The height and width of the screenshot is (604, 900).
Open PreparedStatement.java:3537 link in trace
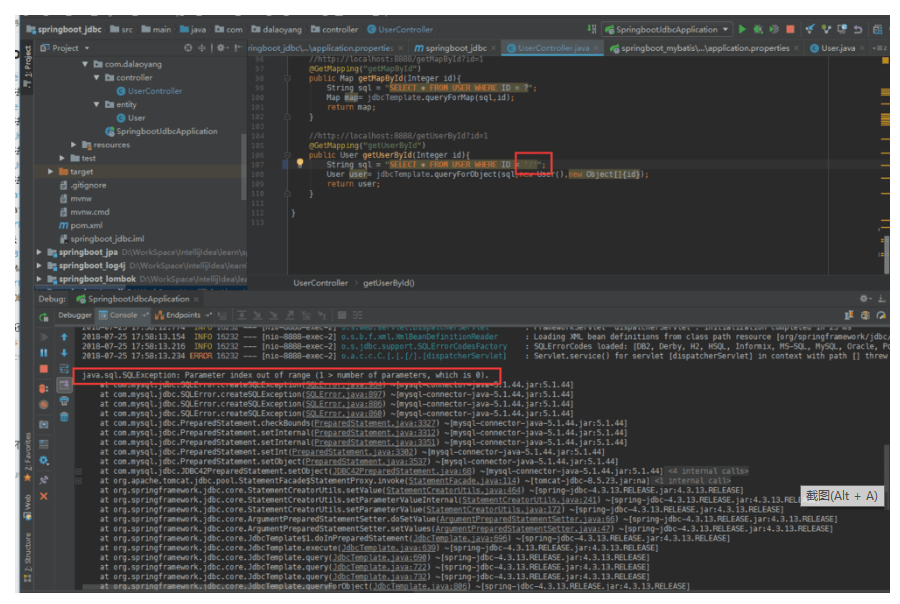point(366,462)
